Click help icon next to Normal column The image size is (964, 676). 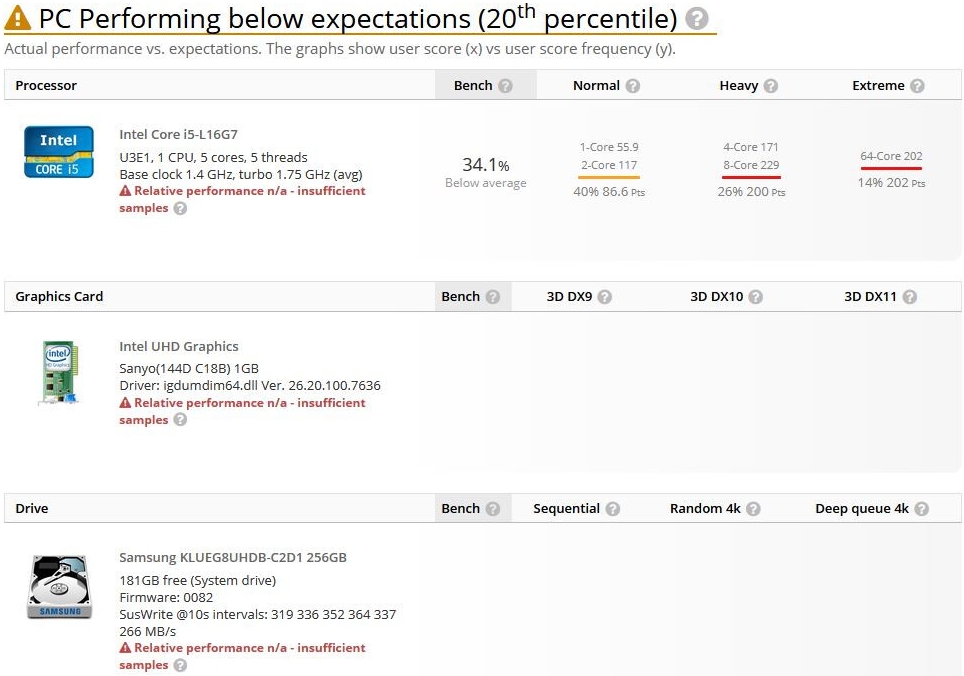tap(633, 86)
